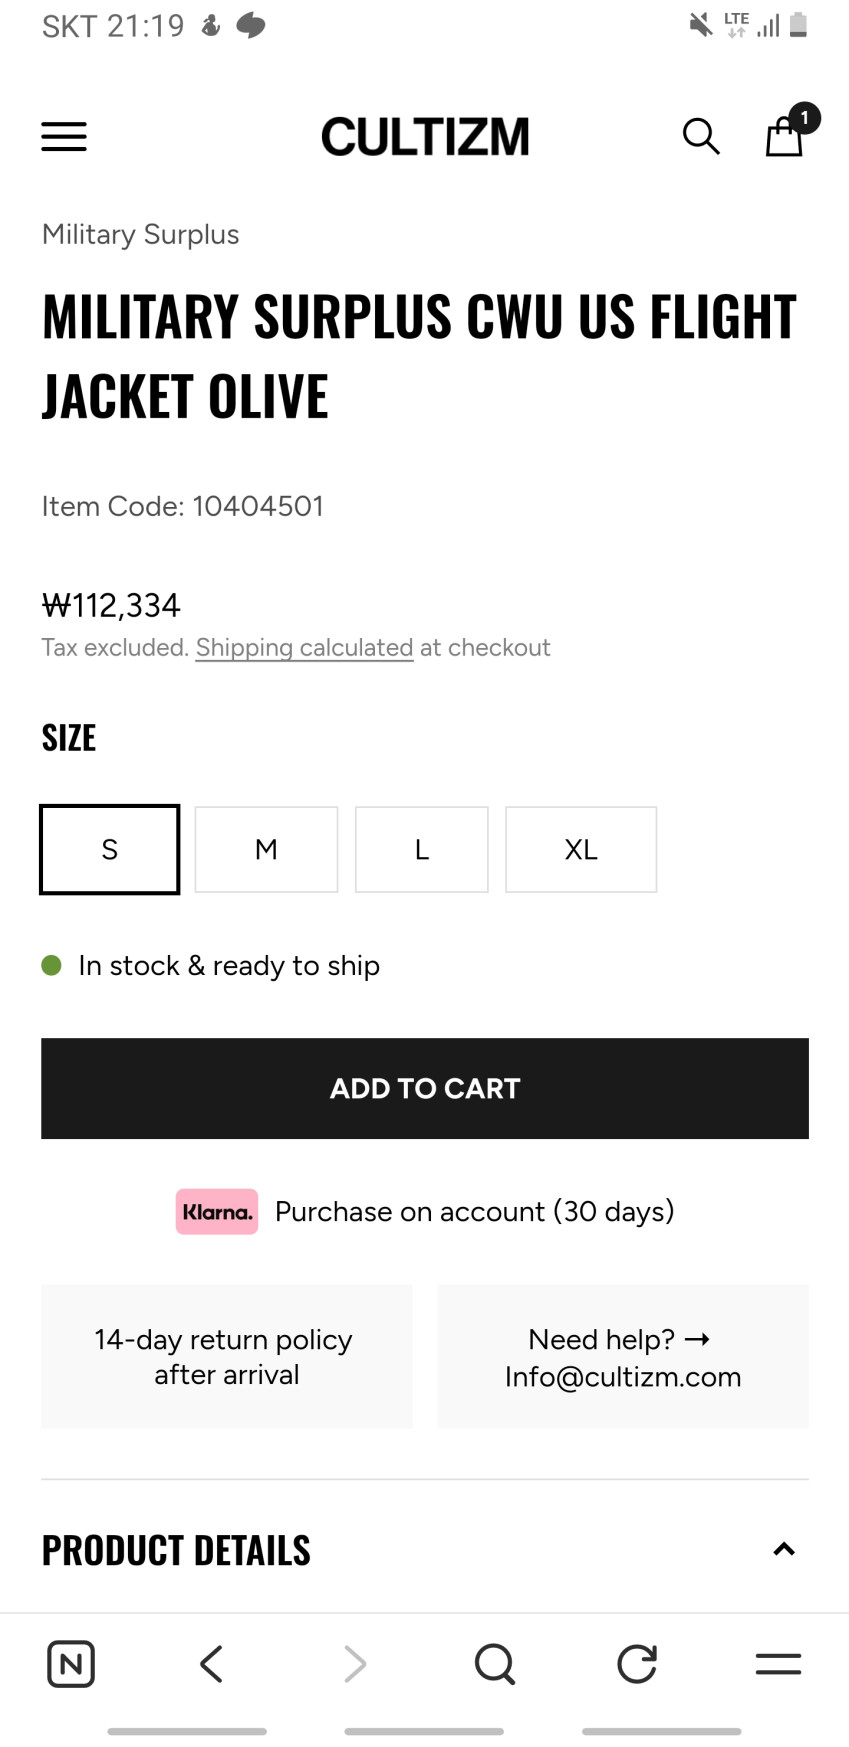Reload page with the refresh icon
This screenshot has width=849, height=1747.
click(636, 1664)
